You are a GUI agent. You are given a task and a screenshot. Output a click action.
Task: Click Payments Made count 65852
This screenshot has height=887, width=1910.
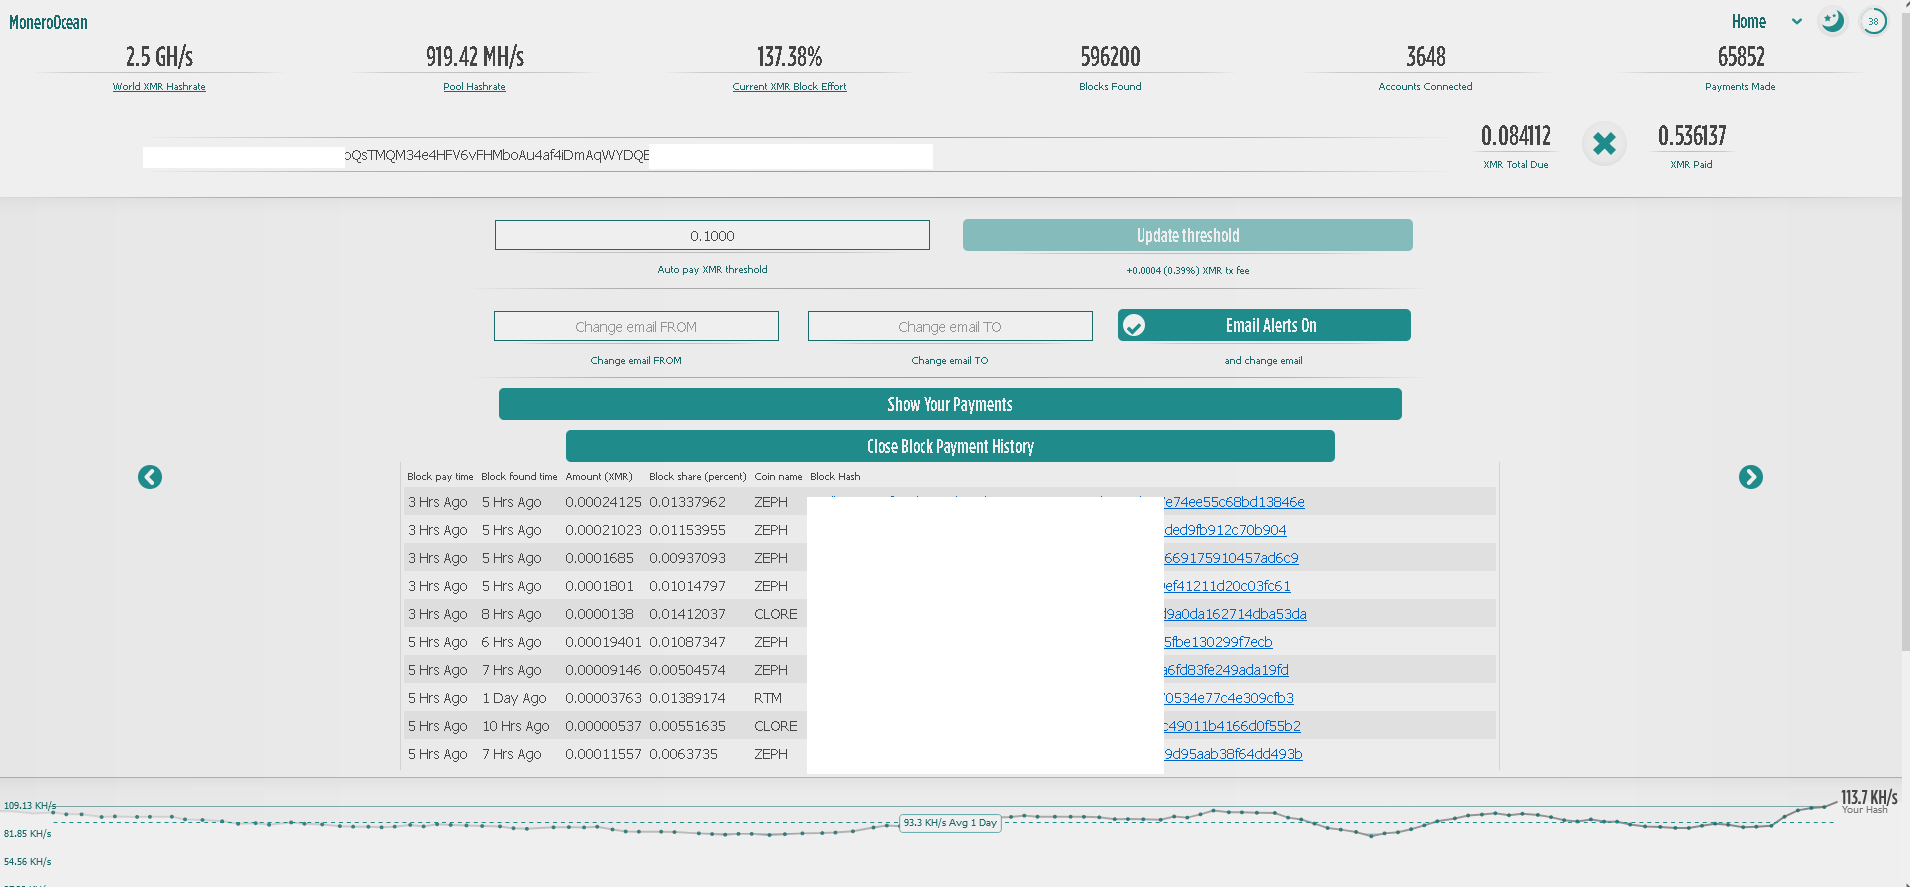1741,57
